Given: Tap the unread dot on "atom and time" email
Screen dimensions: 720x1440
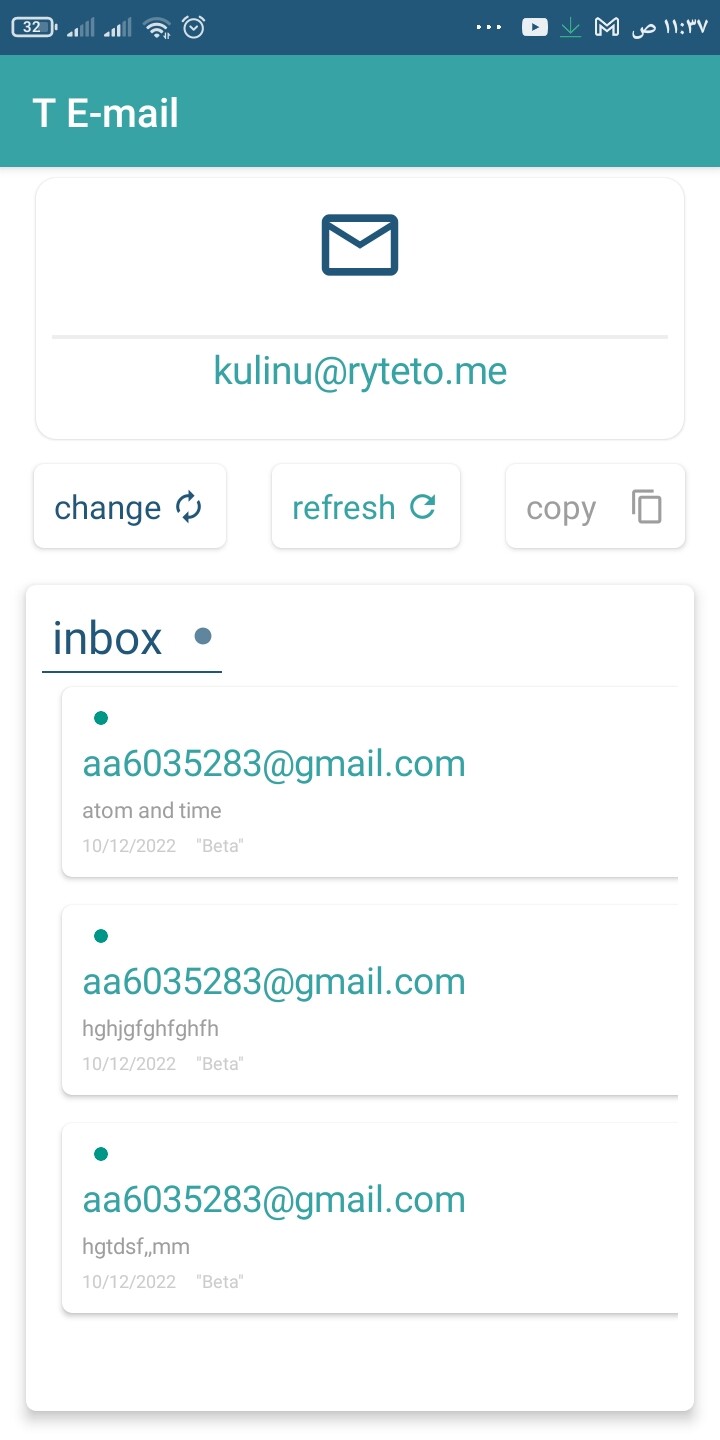Looking at the screenshot, I should pos(100,717).
